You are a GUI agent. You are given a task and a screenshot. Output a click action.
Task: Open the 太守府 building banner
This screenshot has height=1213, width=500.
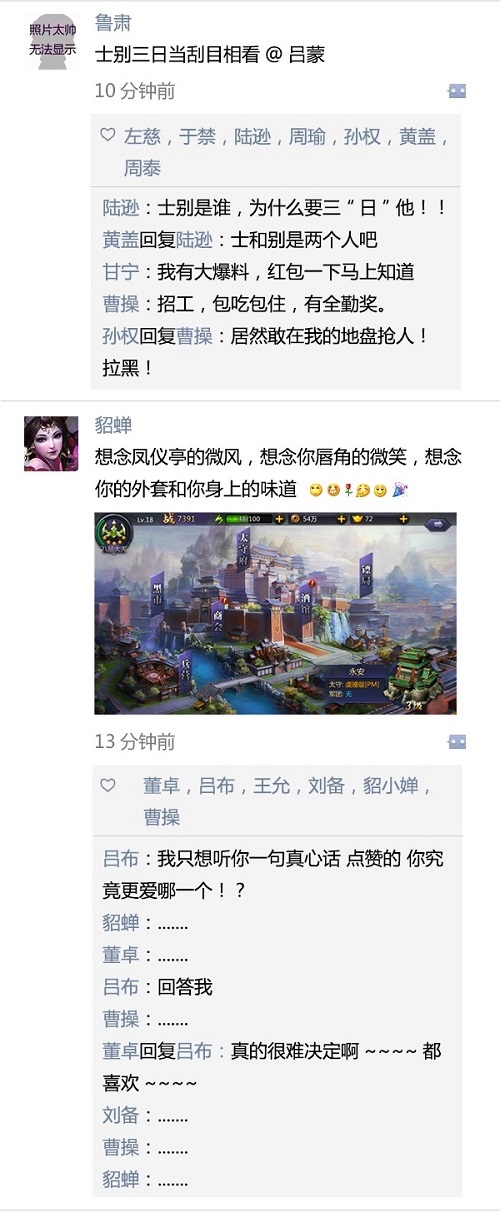coord(244,549)
